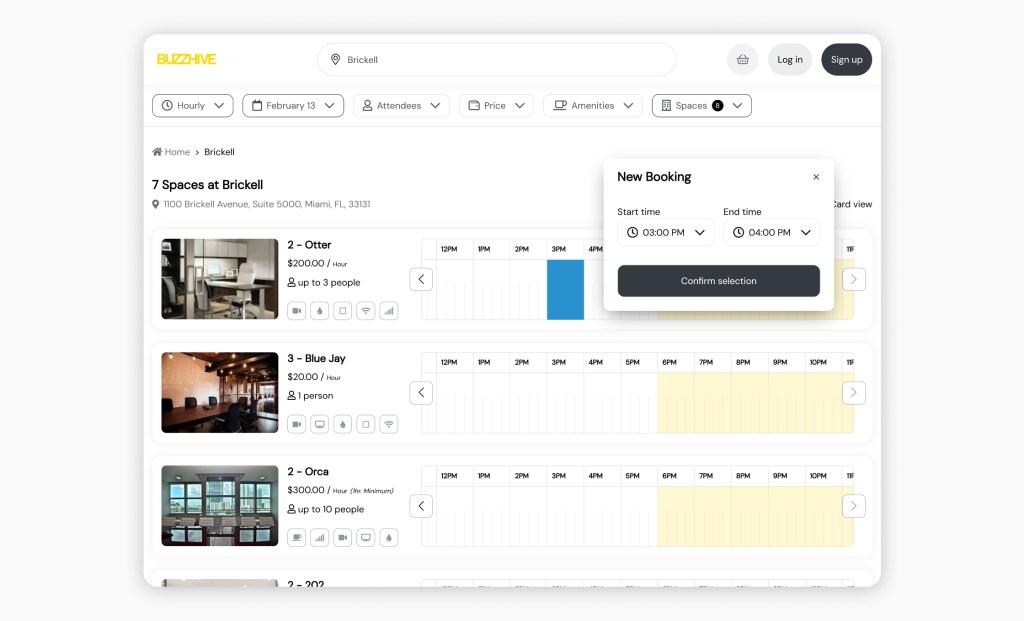Click the signal bars amenity icon for Orca

click(319, 537)
